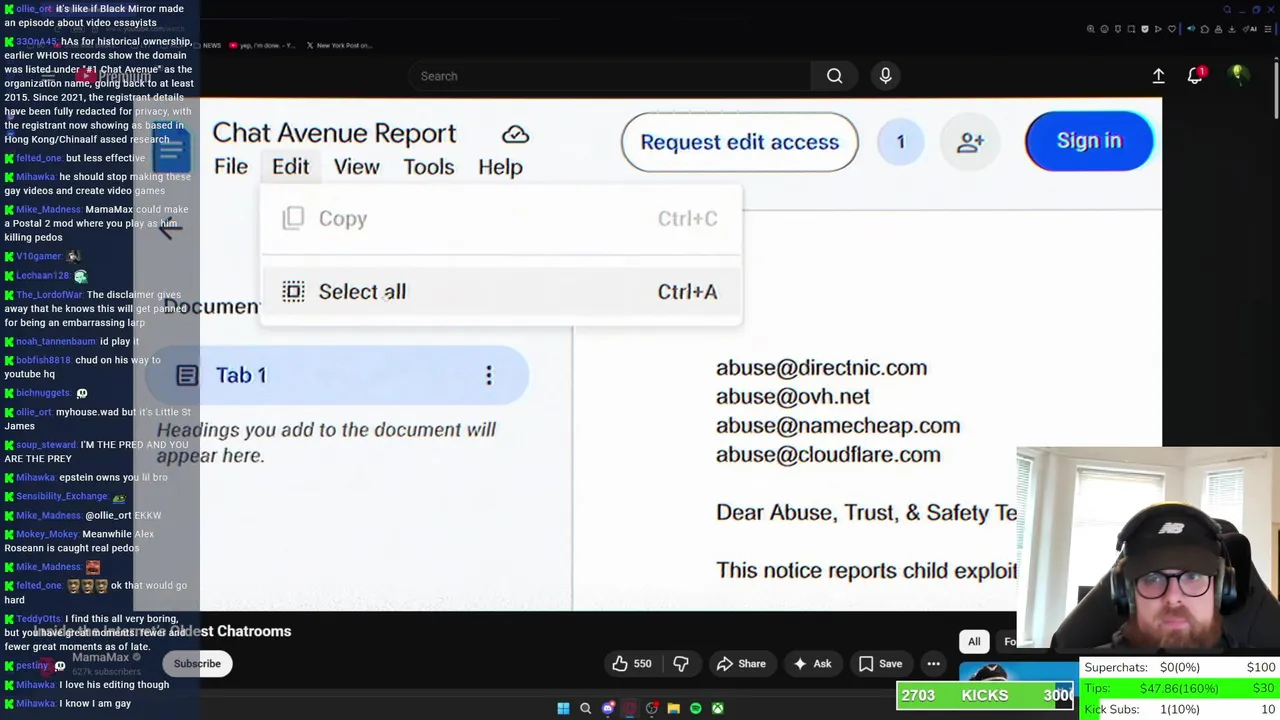Viewport: 1280px width, 720px height.
Task: Click Request edit access button
Action: tap(739, 142)
